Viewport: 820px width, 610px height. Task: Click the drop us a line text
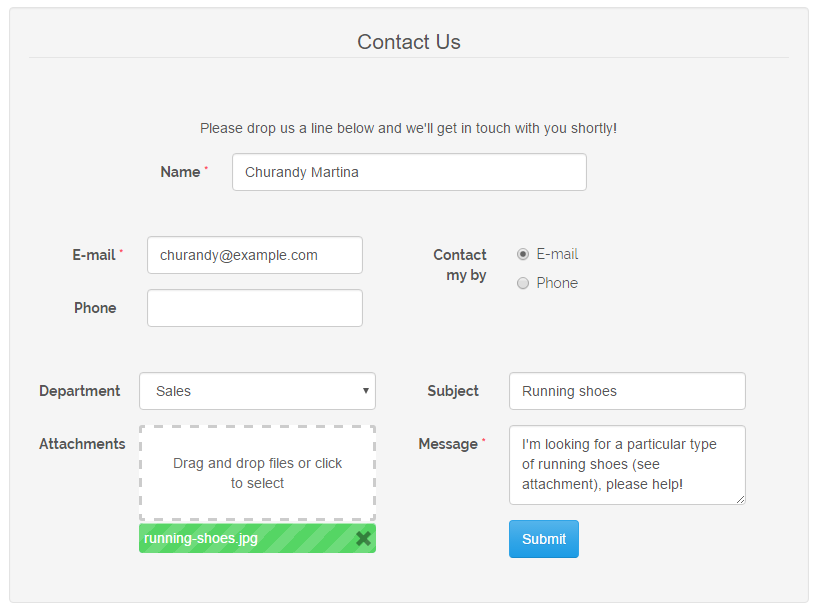(x=408, y=128)
